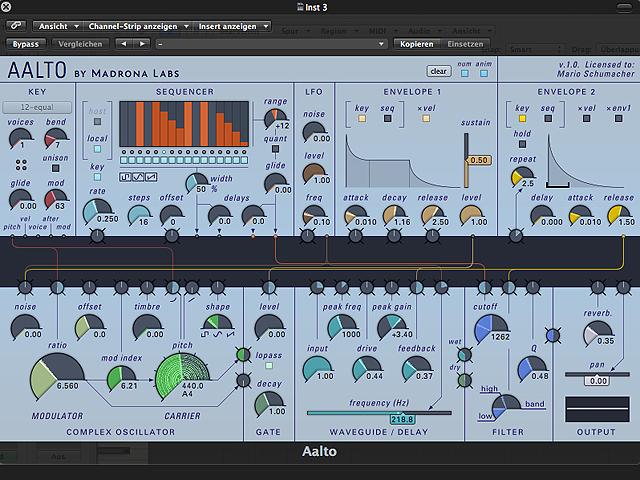Viewport: 640px width, 480px height.
Task: Click the filter Q knob
Action: (532, 368)
